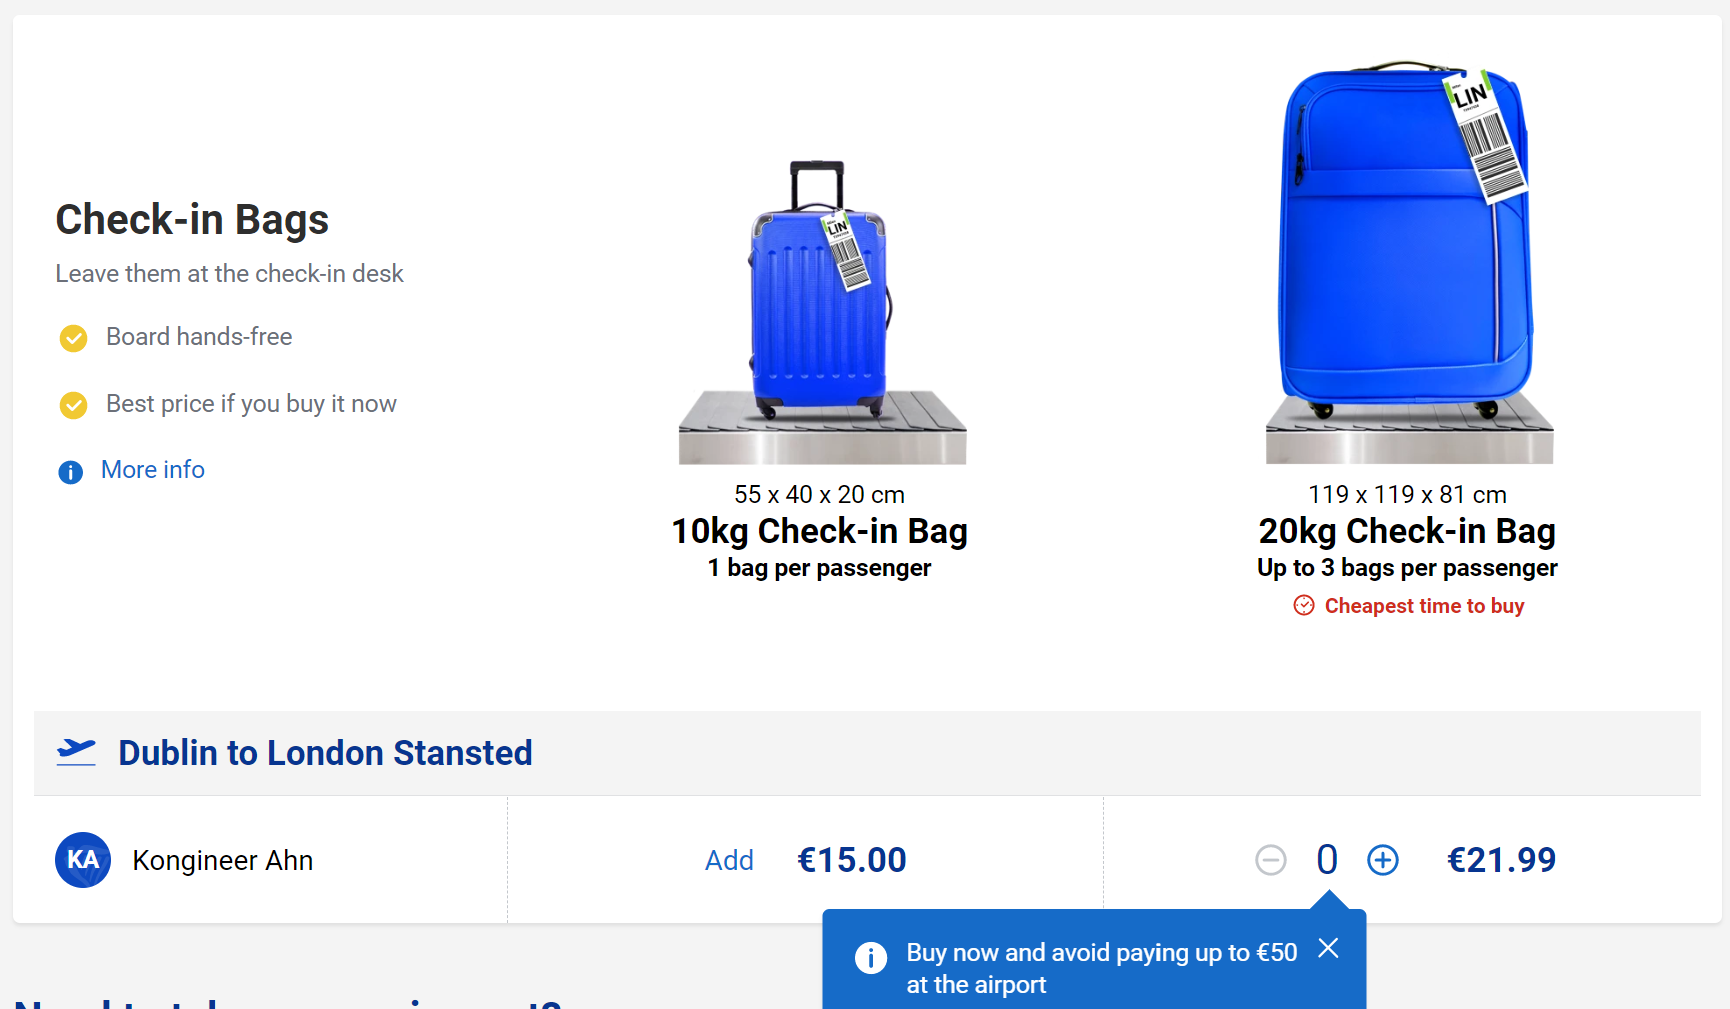Select the 10kg Check-in Bag image

[820, 300]
